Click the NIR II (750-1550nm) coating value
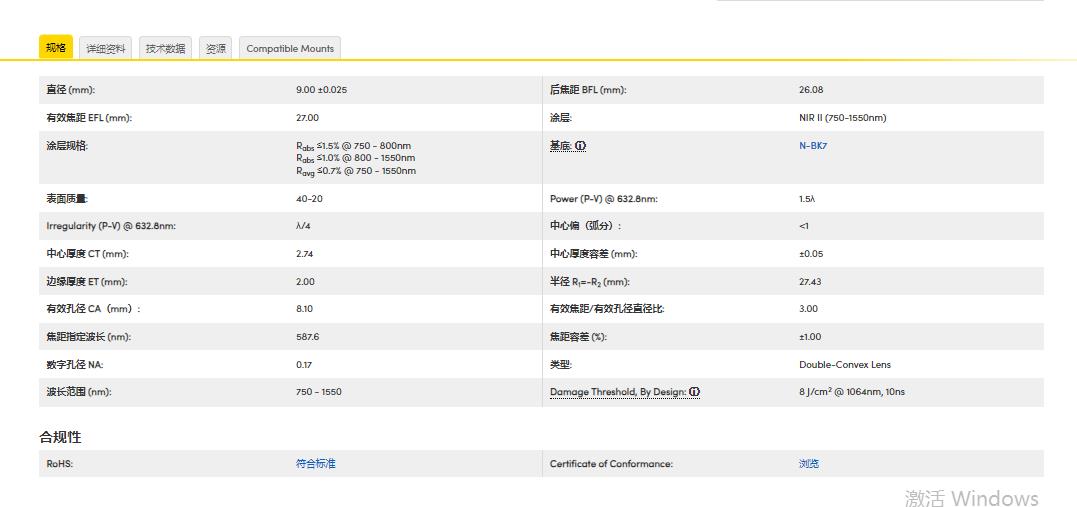 click(842, 118)
